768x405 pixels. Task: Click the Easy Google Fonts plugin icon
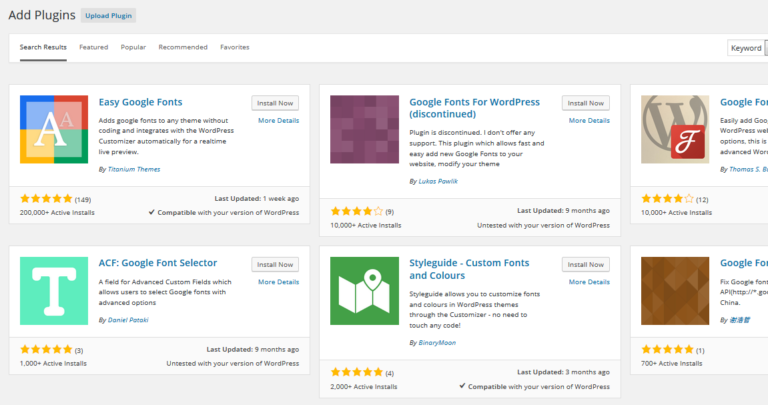(x=54, y=130)
